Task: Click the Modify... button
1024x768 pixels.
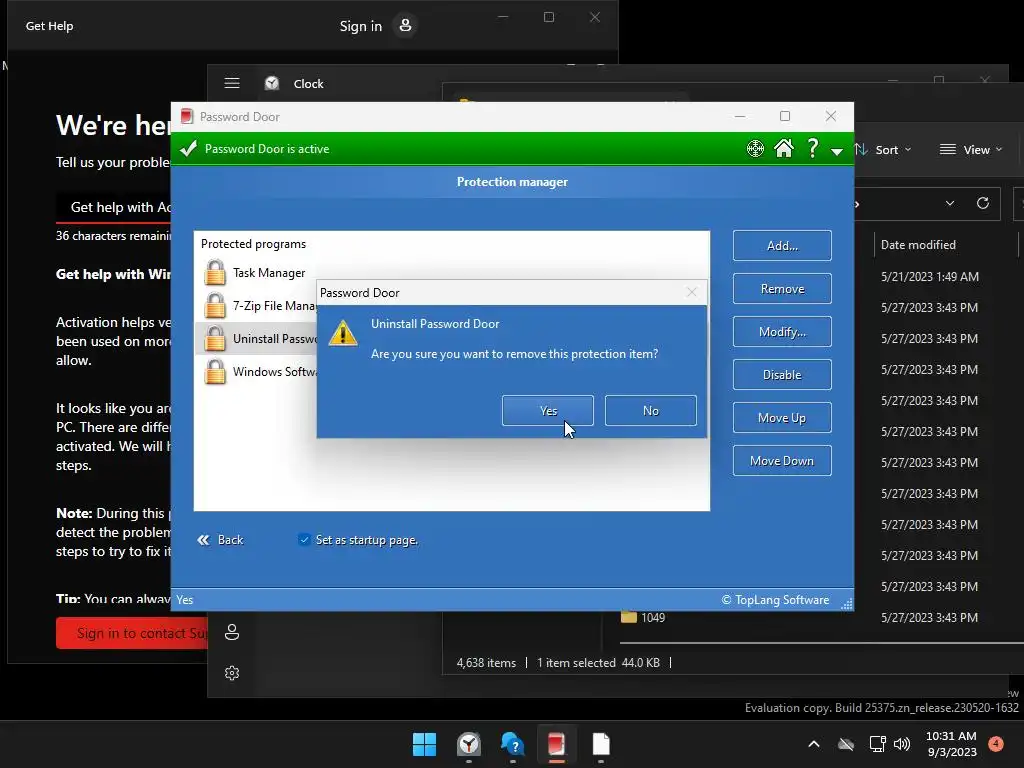Action: (782, 332)
